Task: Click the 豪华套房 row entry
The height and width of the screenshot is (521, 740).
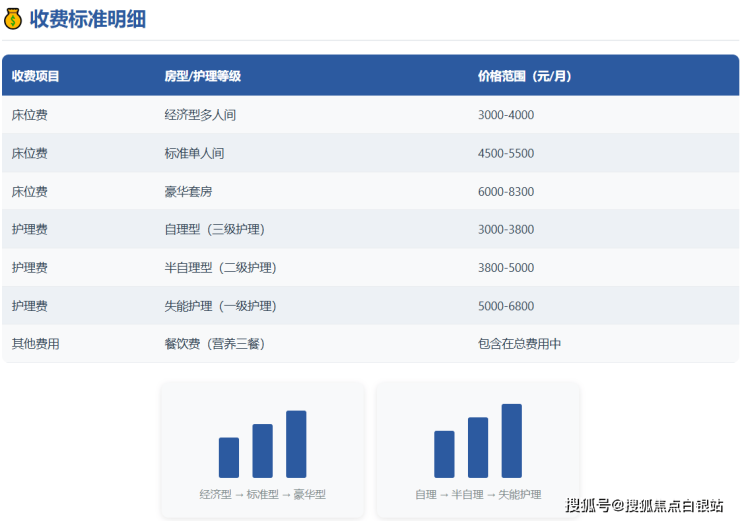Action: (x=188, y=192)
